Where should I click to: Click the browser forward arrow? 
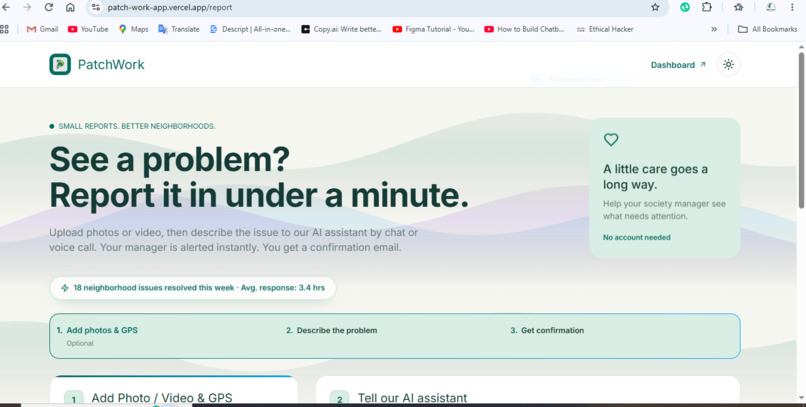[27, 7]
